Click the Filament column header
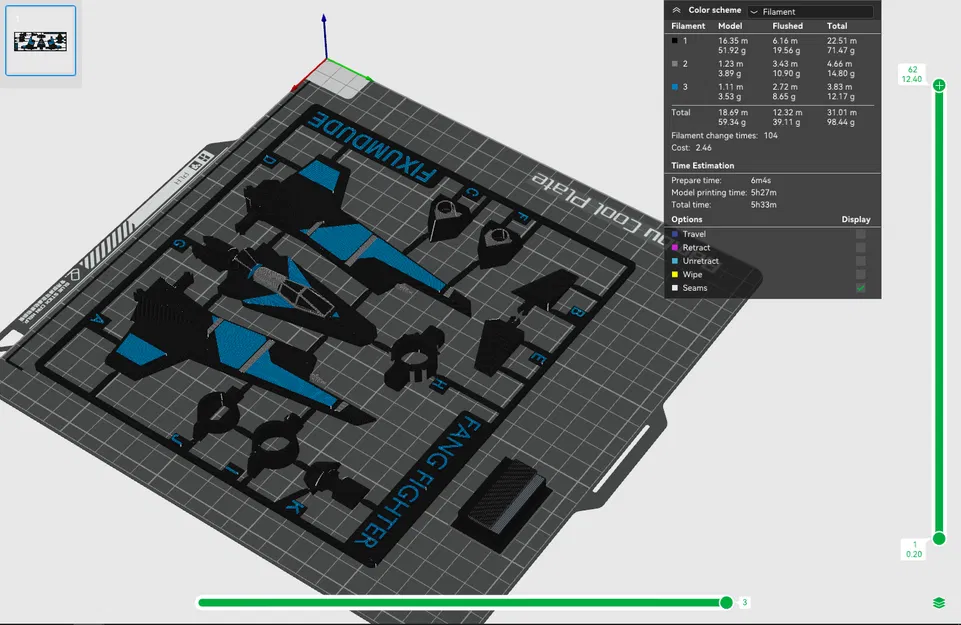 [x=688, y=26]
